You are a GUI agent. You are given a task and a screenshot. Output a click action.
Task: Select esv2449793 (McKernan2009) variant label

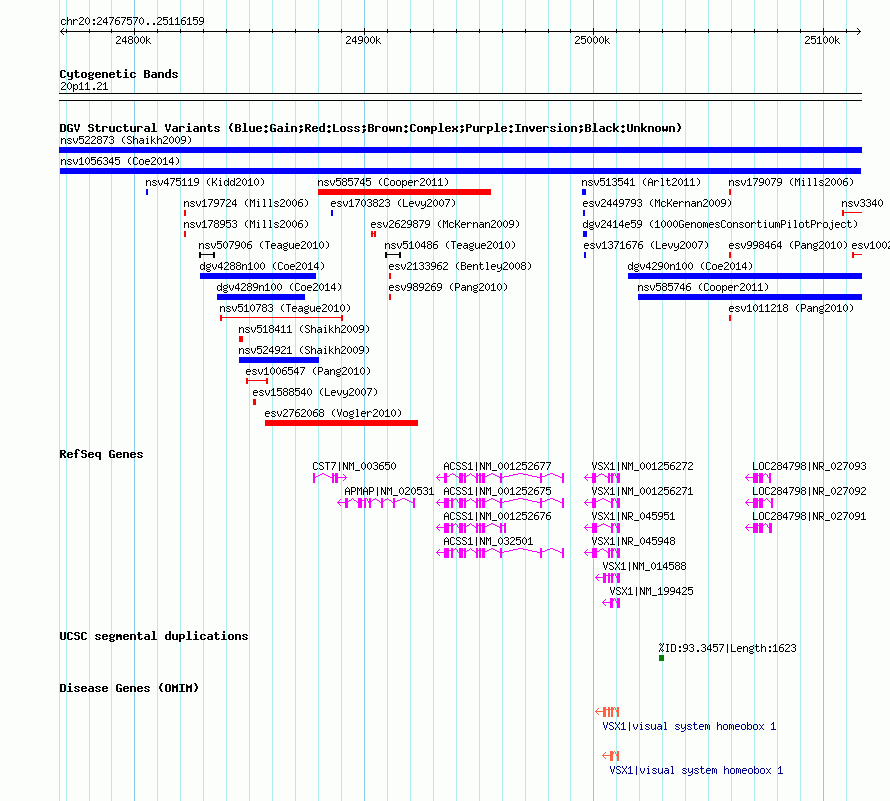tap(657, 203)
